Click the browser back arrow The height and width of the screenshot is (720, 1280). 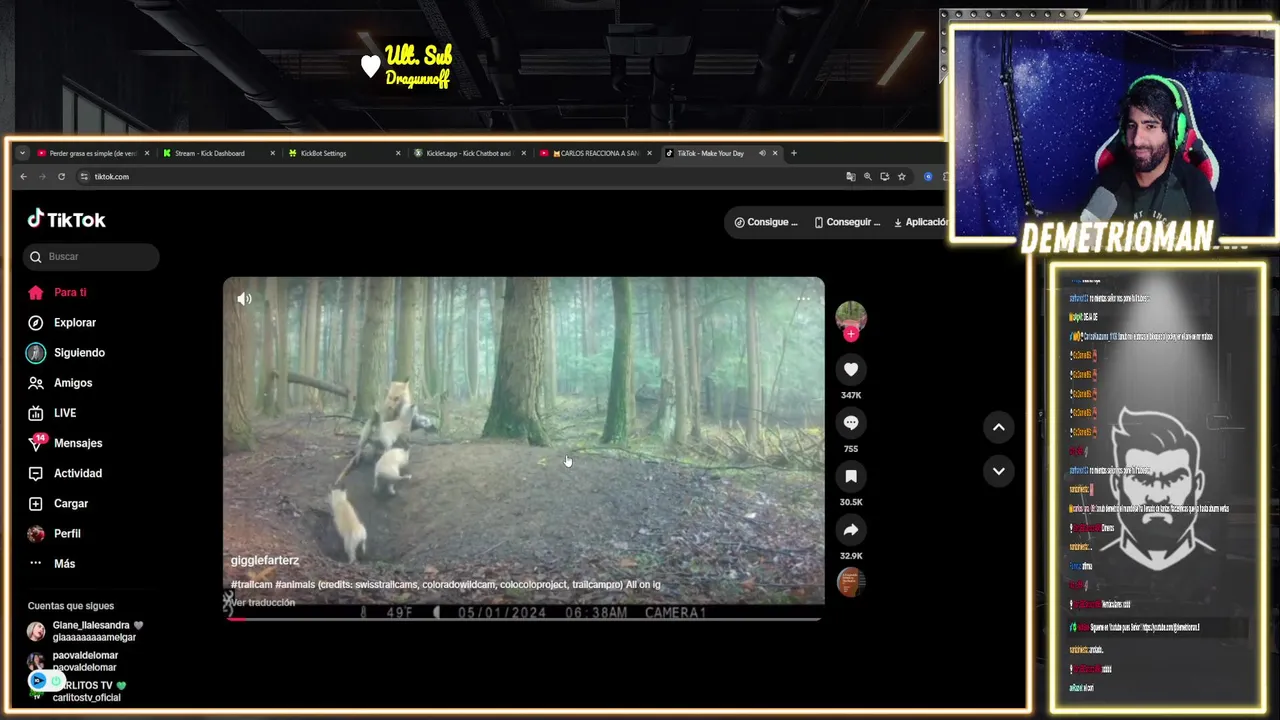pos(24,177)
